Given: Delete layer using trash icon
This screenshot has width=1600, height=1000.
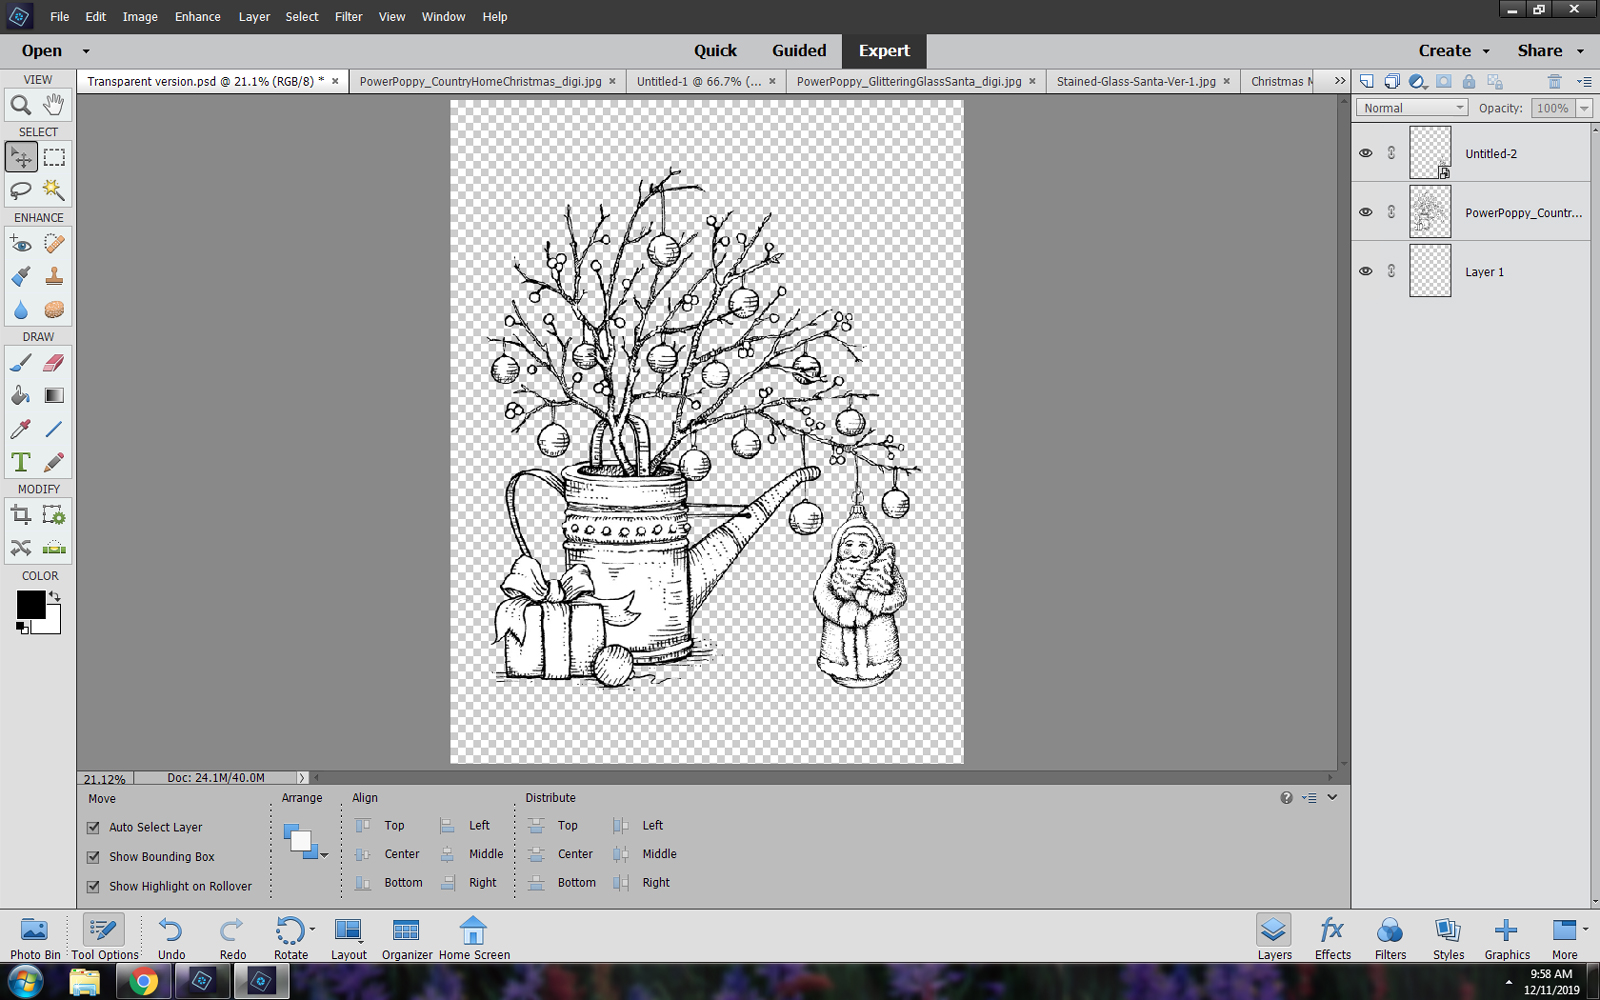Looking at the screenshot, I should [x=1554, y=82].
